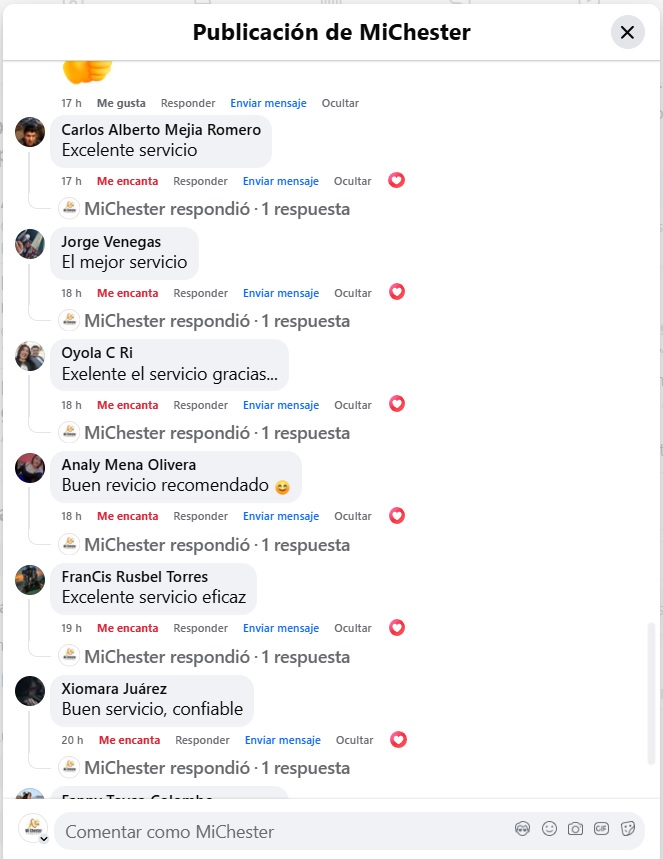This screenshot has height=859, width=663.
Task: Toggle Me encanta on Jorge Venegas's comment
Action: pos(127,293)
